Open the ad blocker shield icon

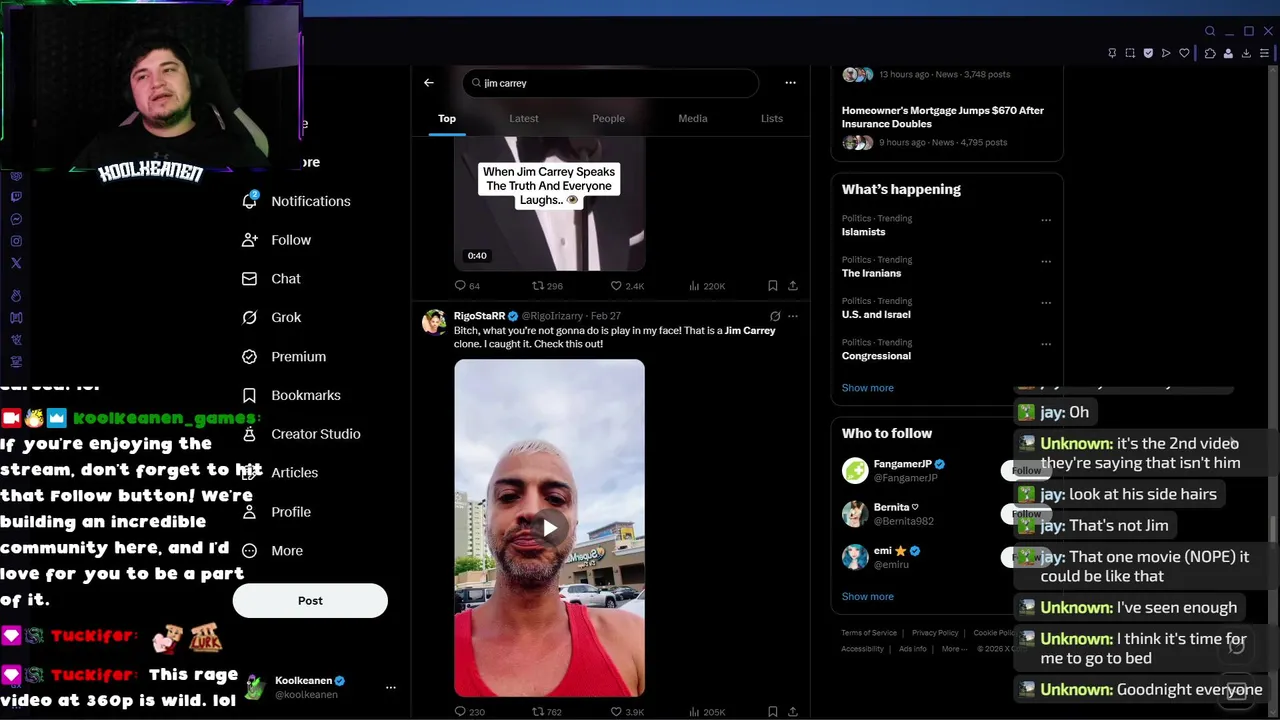1148,53
